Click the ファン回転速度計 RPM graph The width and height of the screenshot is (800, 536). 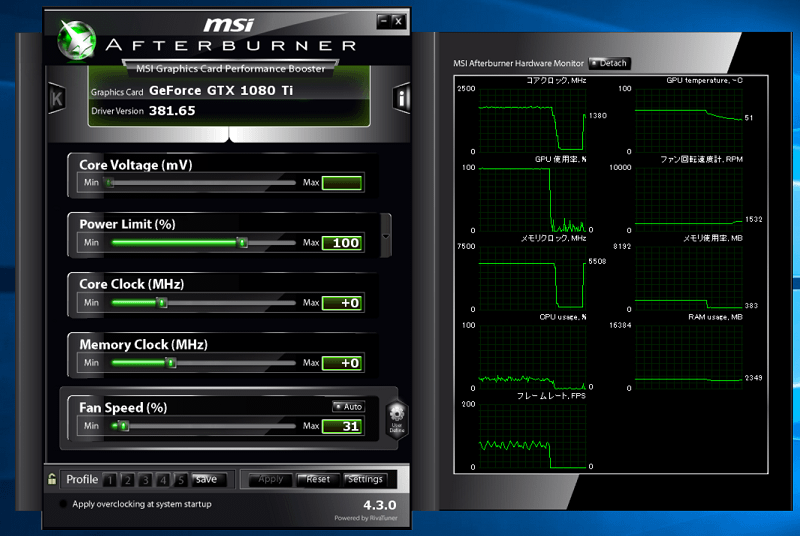[x=689, y=199]
